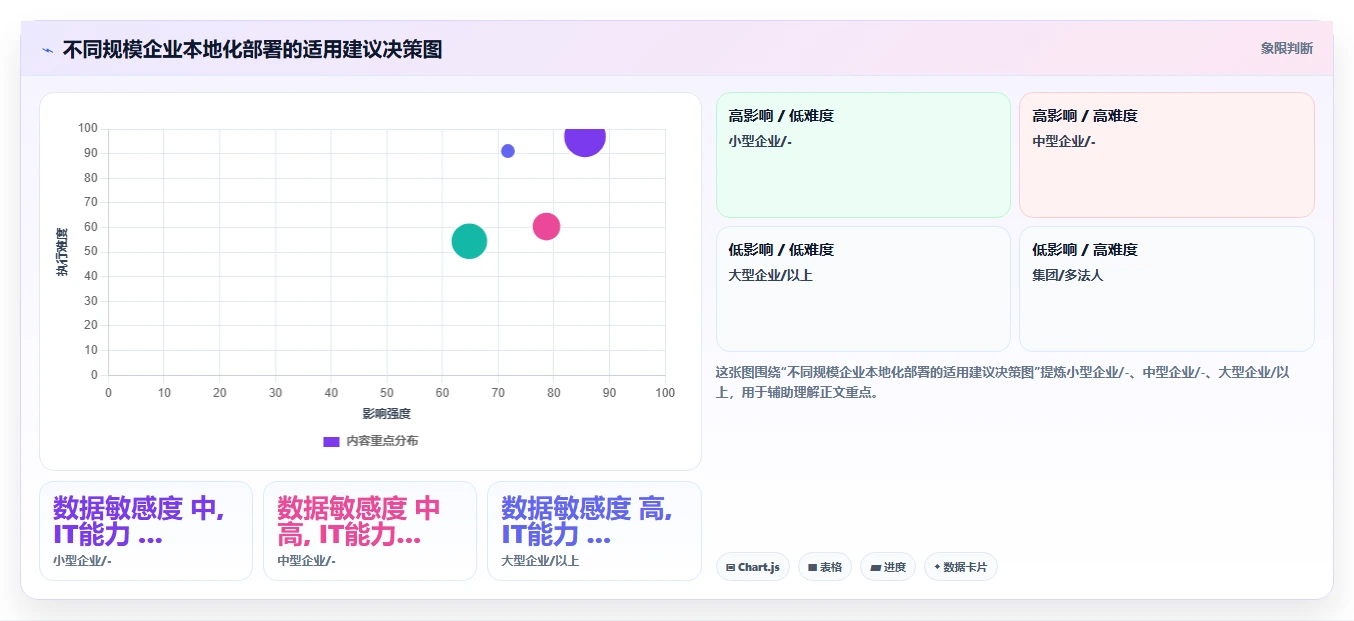Click the 数据卡片 tag

tap(961, 567)
